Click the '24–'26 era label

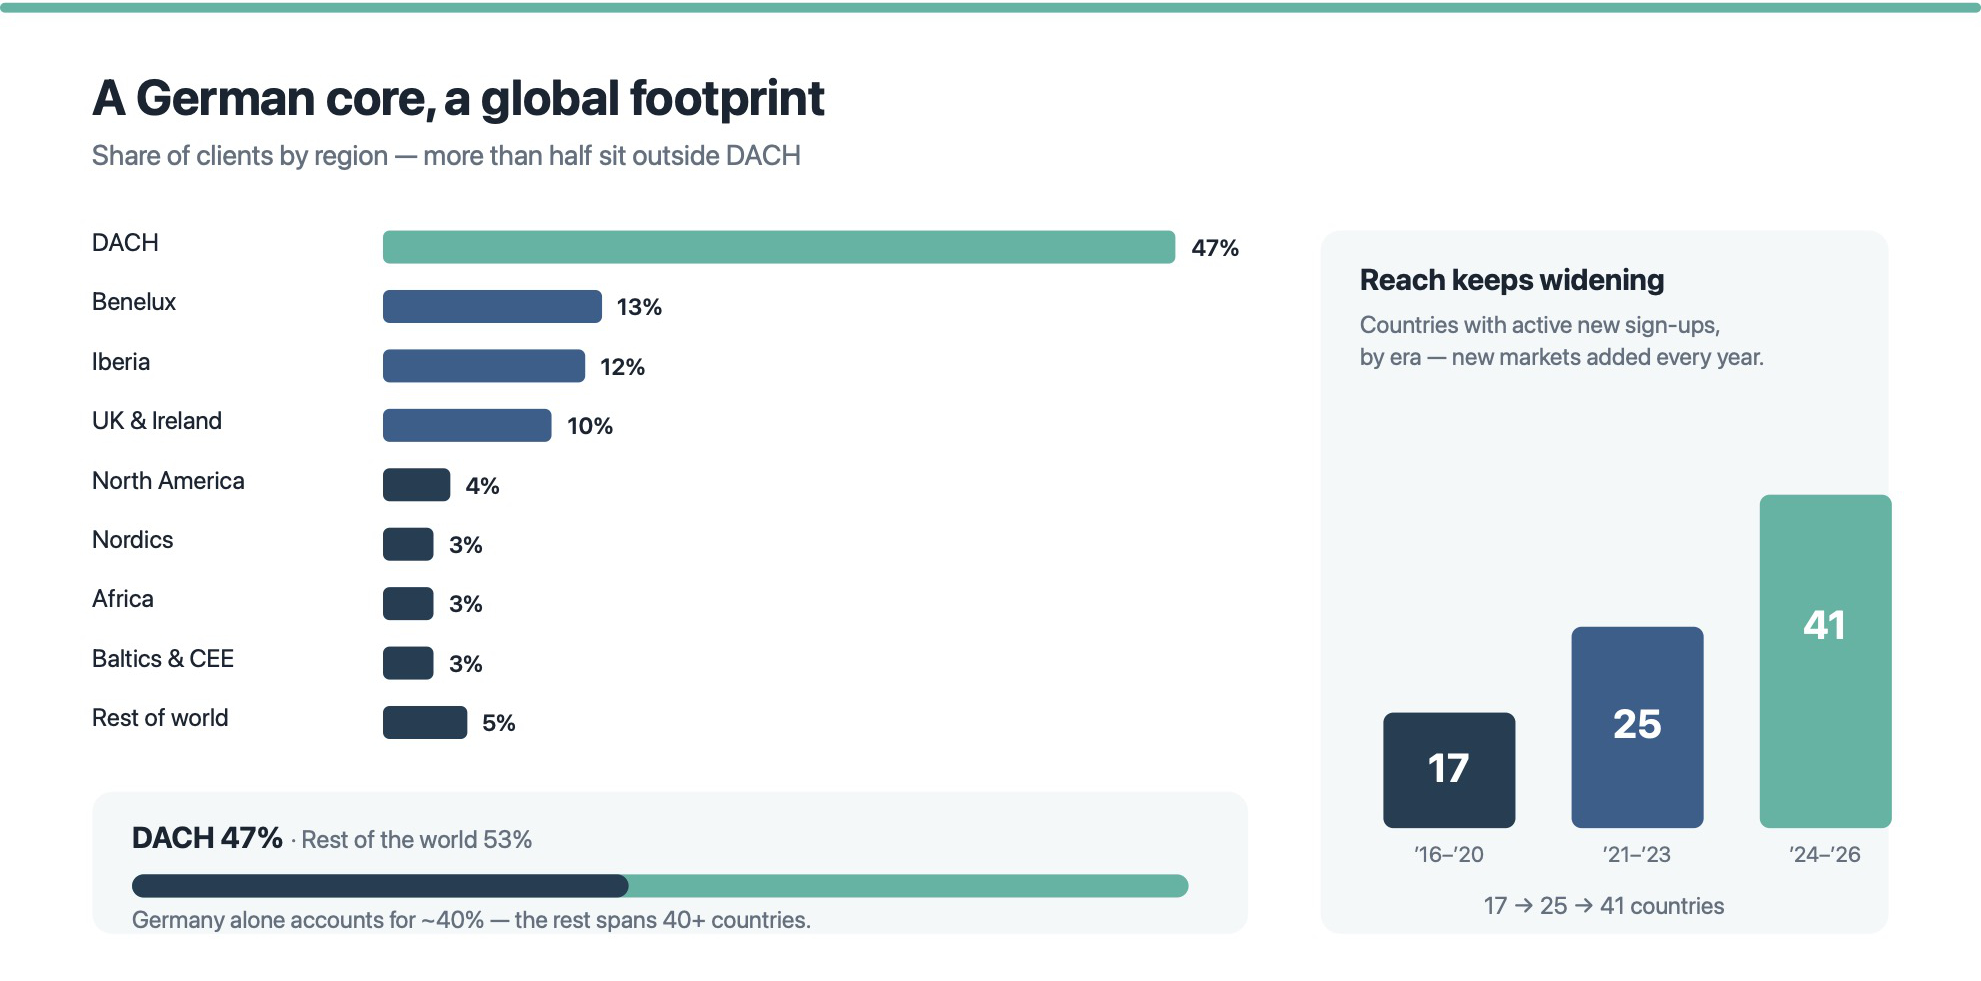click(1825, 854)
